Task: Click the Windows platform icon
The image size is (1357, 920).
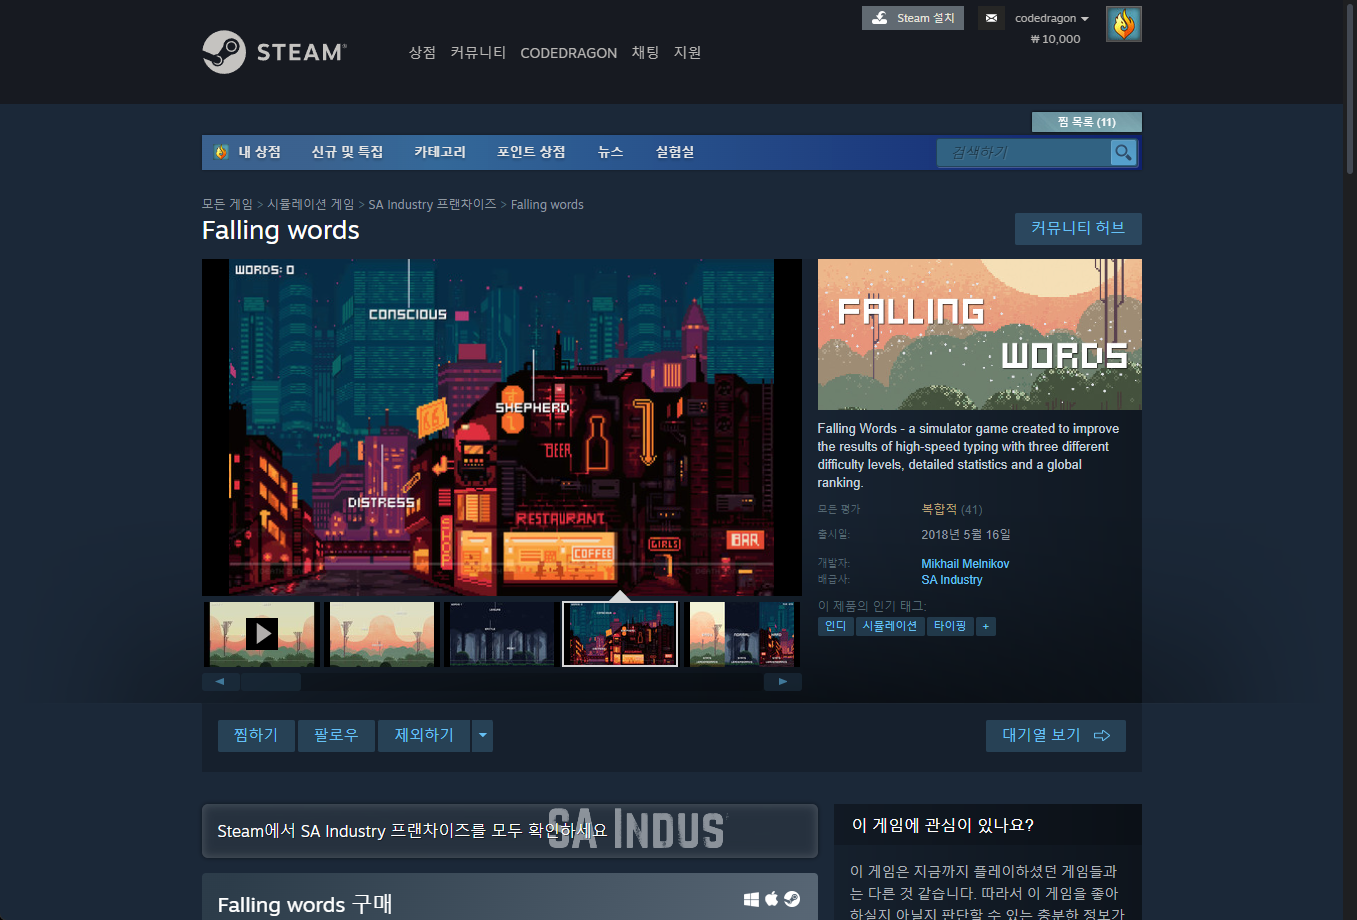Action: pos(751,899)
